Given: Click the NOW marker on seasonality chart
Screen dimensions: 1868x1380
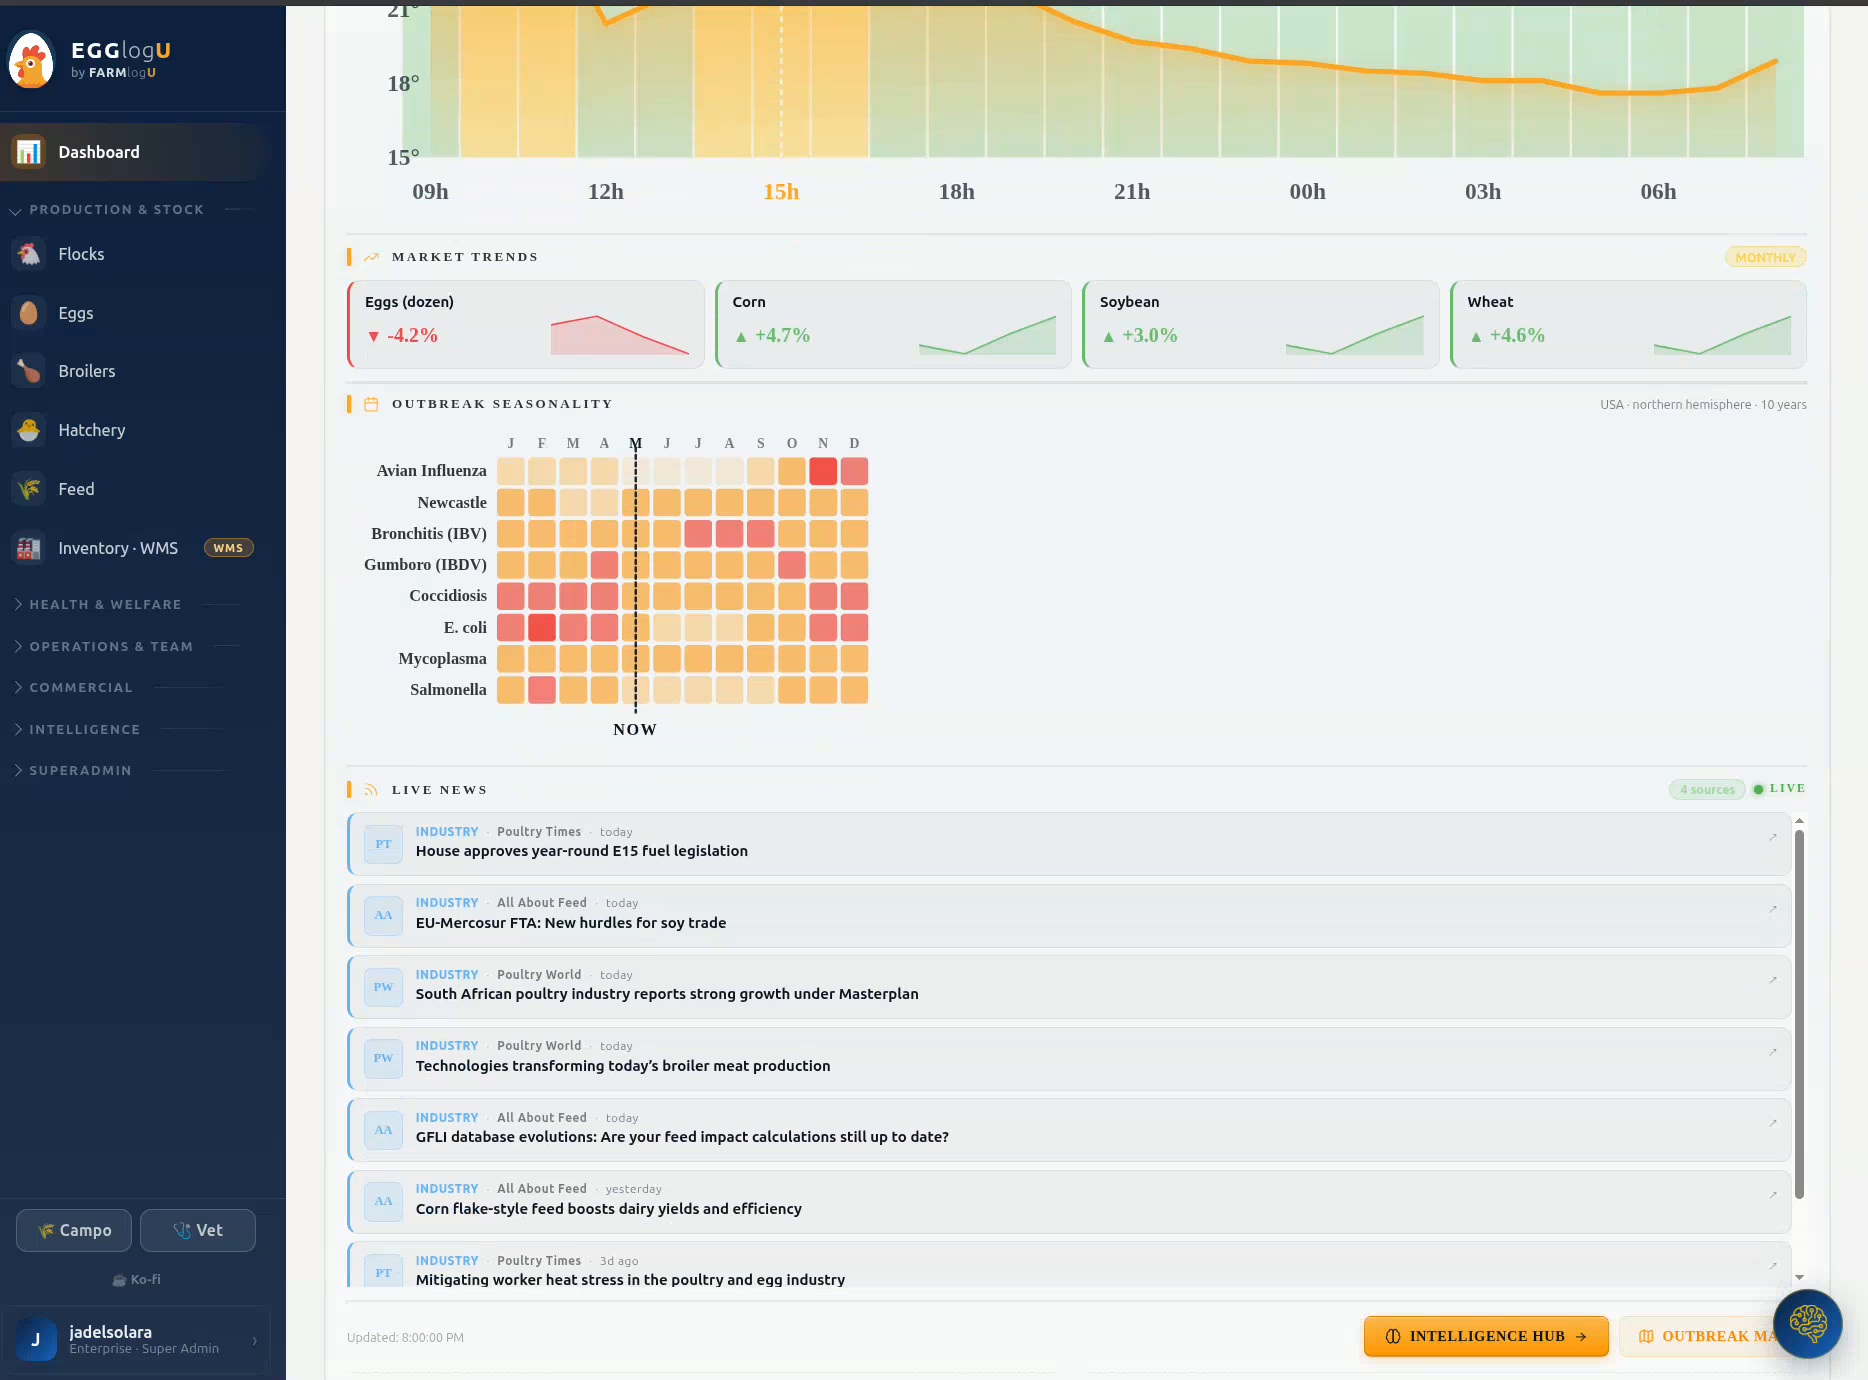Looking at the screenshot, I should click(635, 730).
